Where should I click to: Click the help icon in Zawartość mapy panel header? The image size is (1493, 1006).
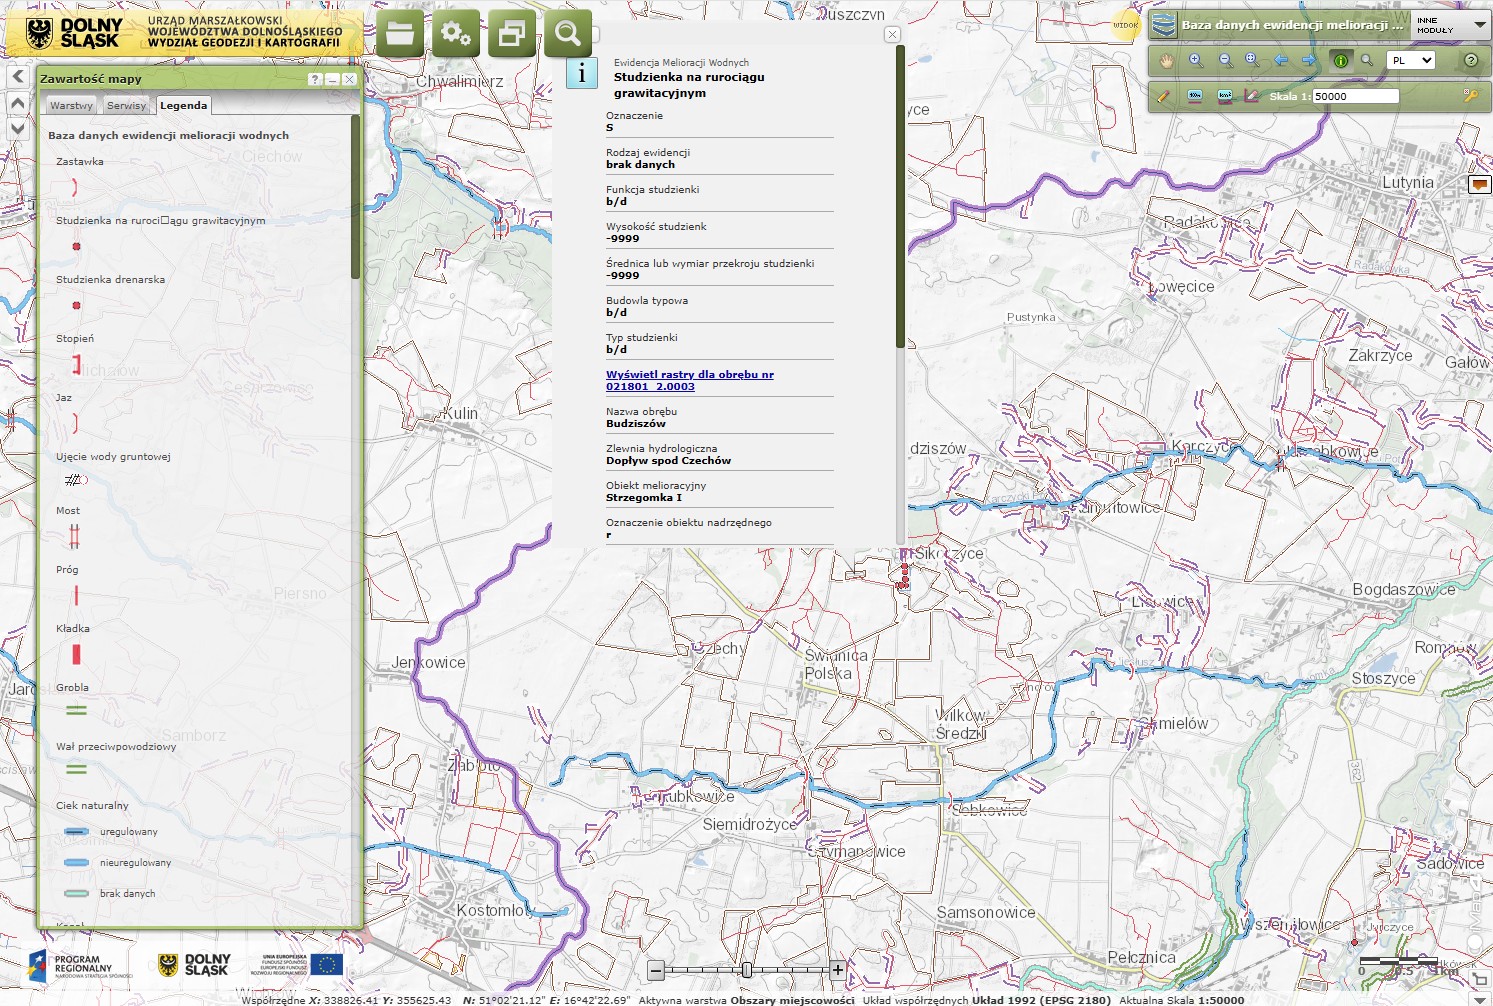point(315,79)
